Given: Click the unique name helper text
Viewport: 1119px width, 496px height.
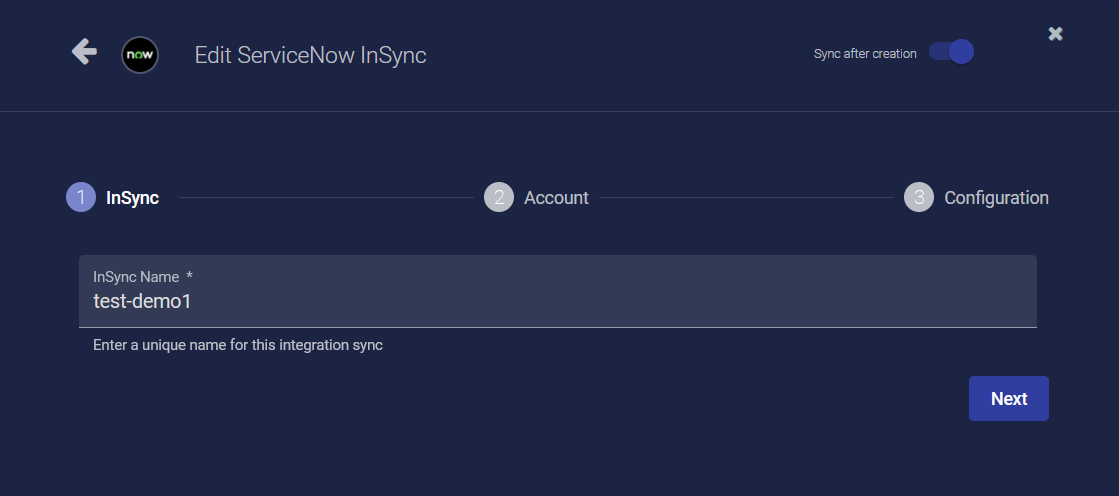Looking at the screenshot, I should 238,345.
